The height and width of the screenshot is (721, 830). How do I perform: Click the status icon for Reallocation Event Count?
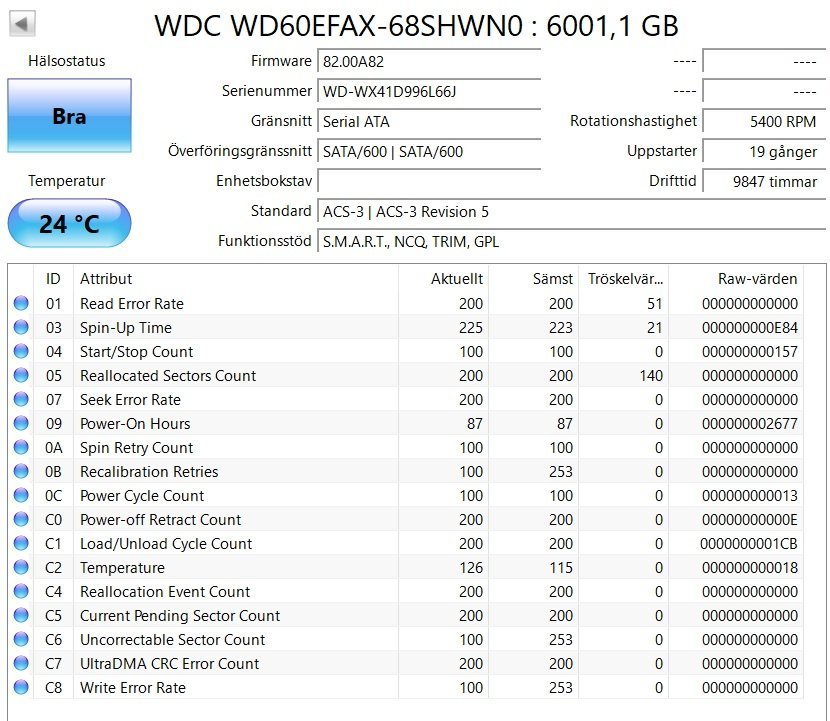21,591
